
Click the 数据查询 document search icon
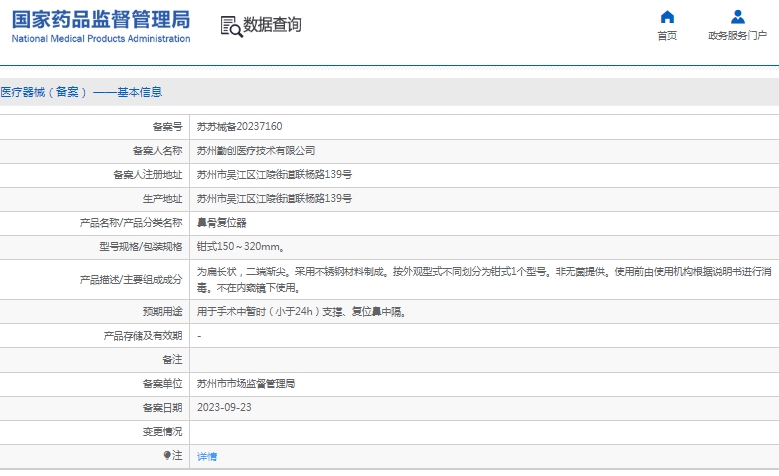click(232, 26)
